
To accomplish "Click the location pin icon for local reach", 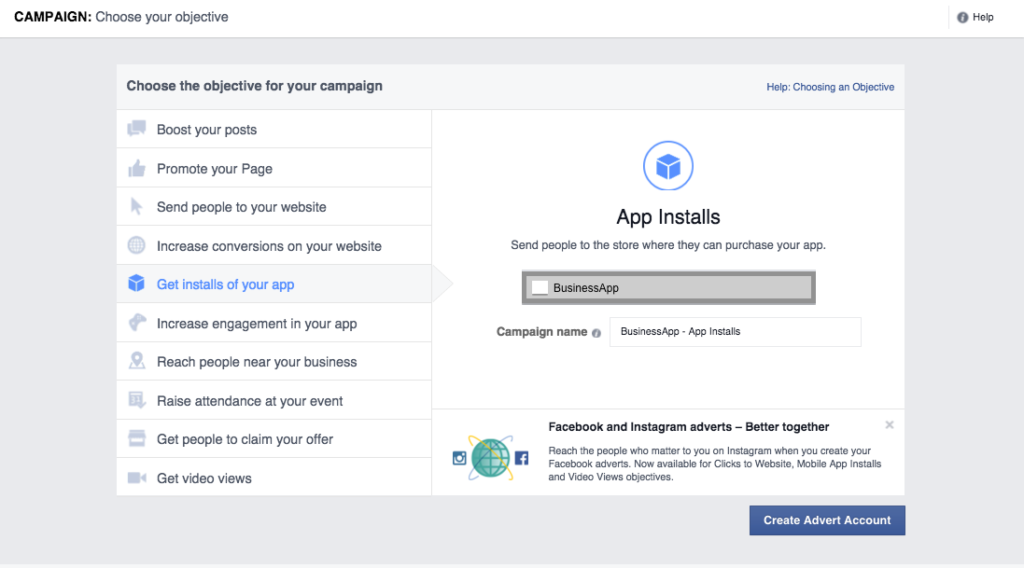I will [x=137, y=362].
